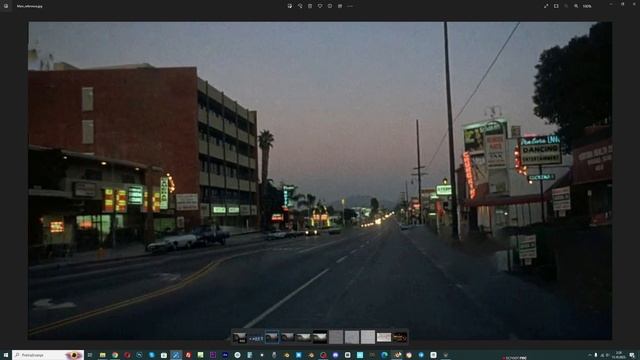Open Microsoft Edge from the taskbar
Image resolution: width=640 pixels, height=360 pixels.
pos(384,355)
